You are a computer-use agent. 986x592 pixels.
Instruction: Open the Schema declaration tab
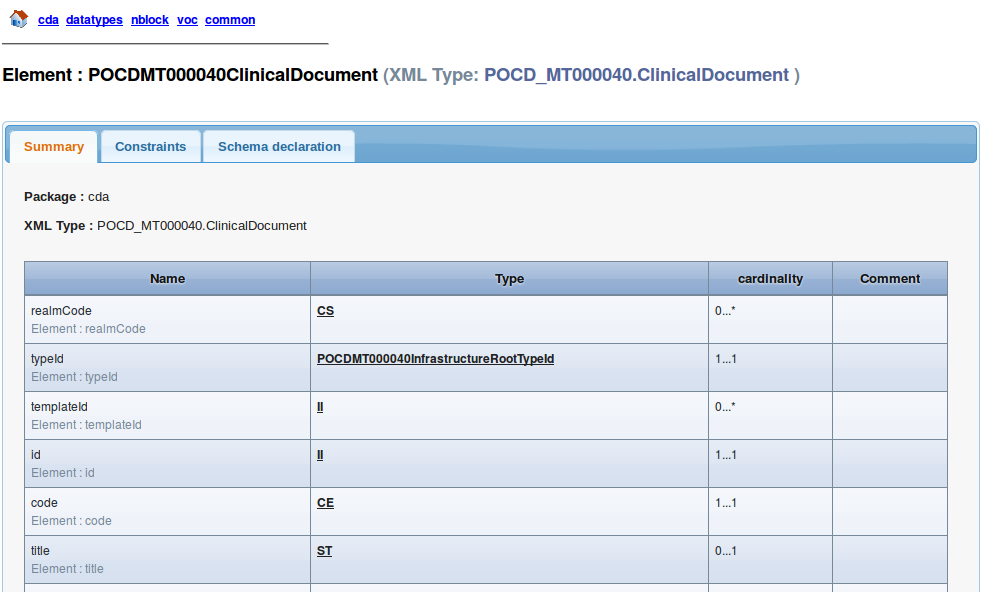tap(279, 147)
